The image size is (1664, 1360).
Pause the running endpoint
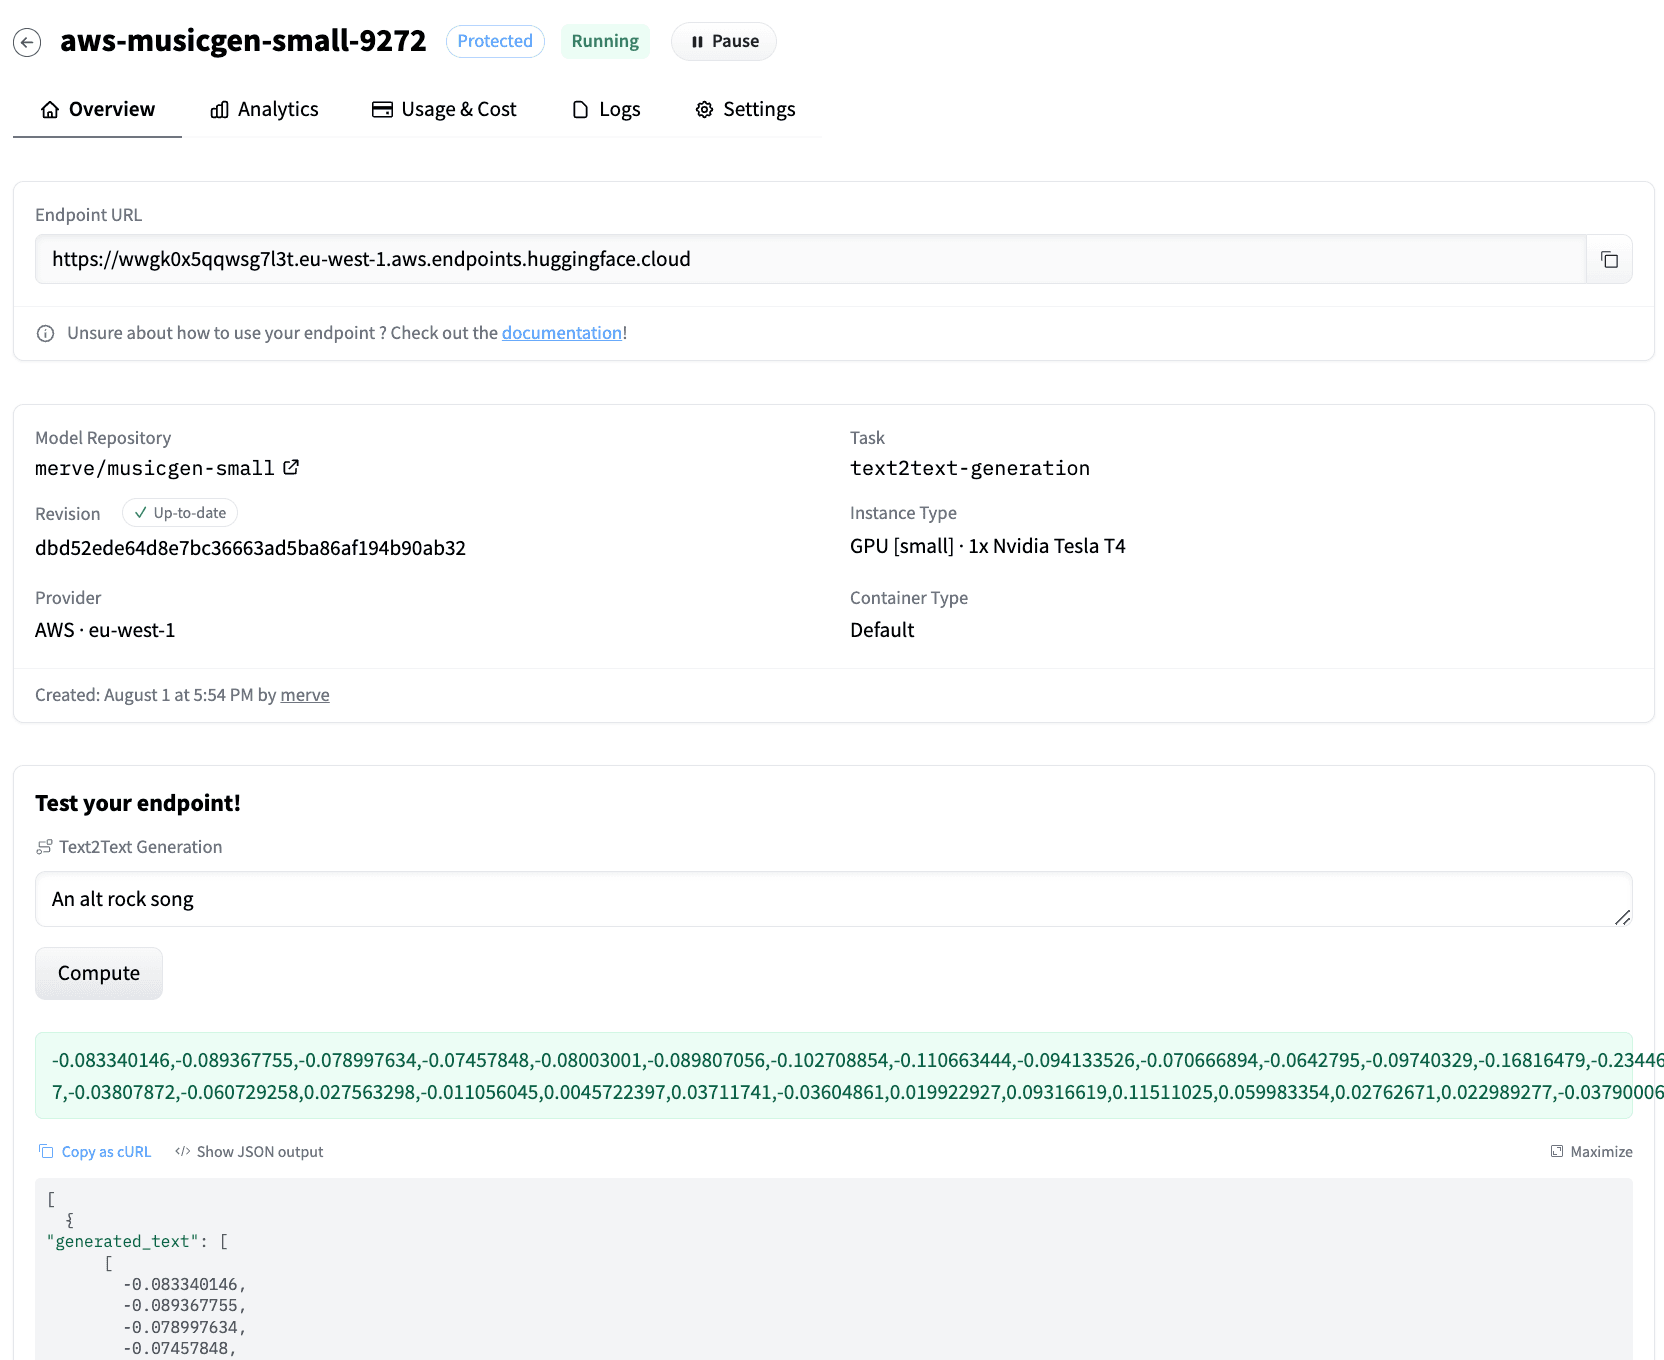(724, 41)
